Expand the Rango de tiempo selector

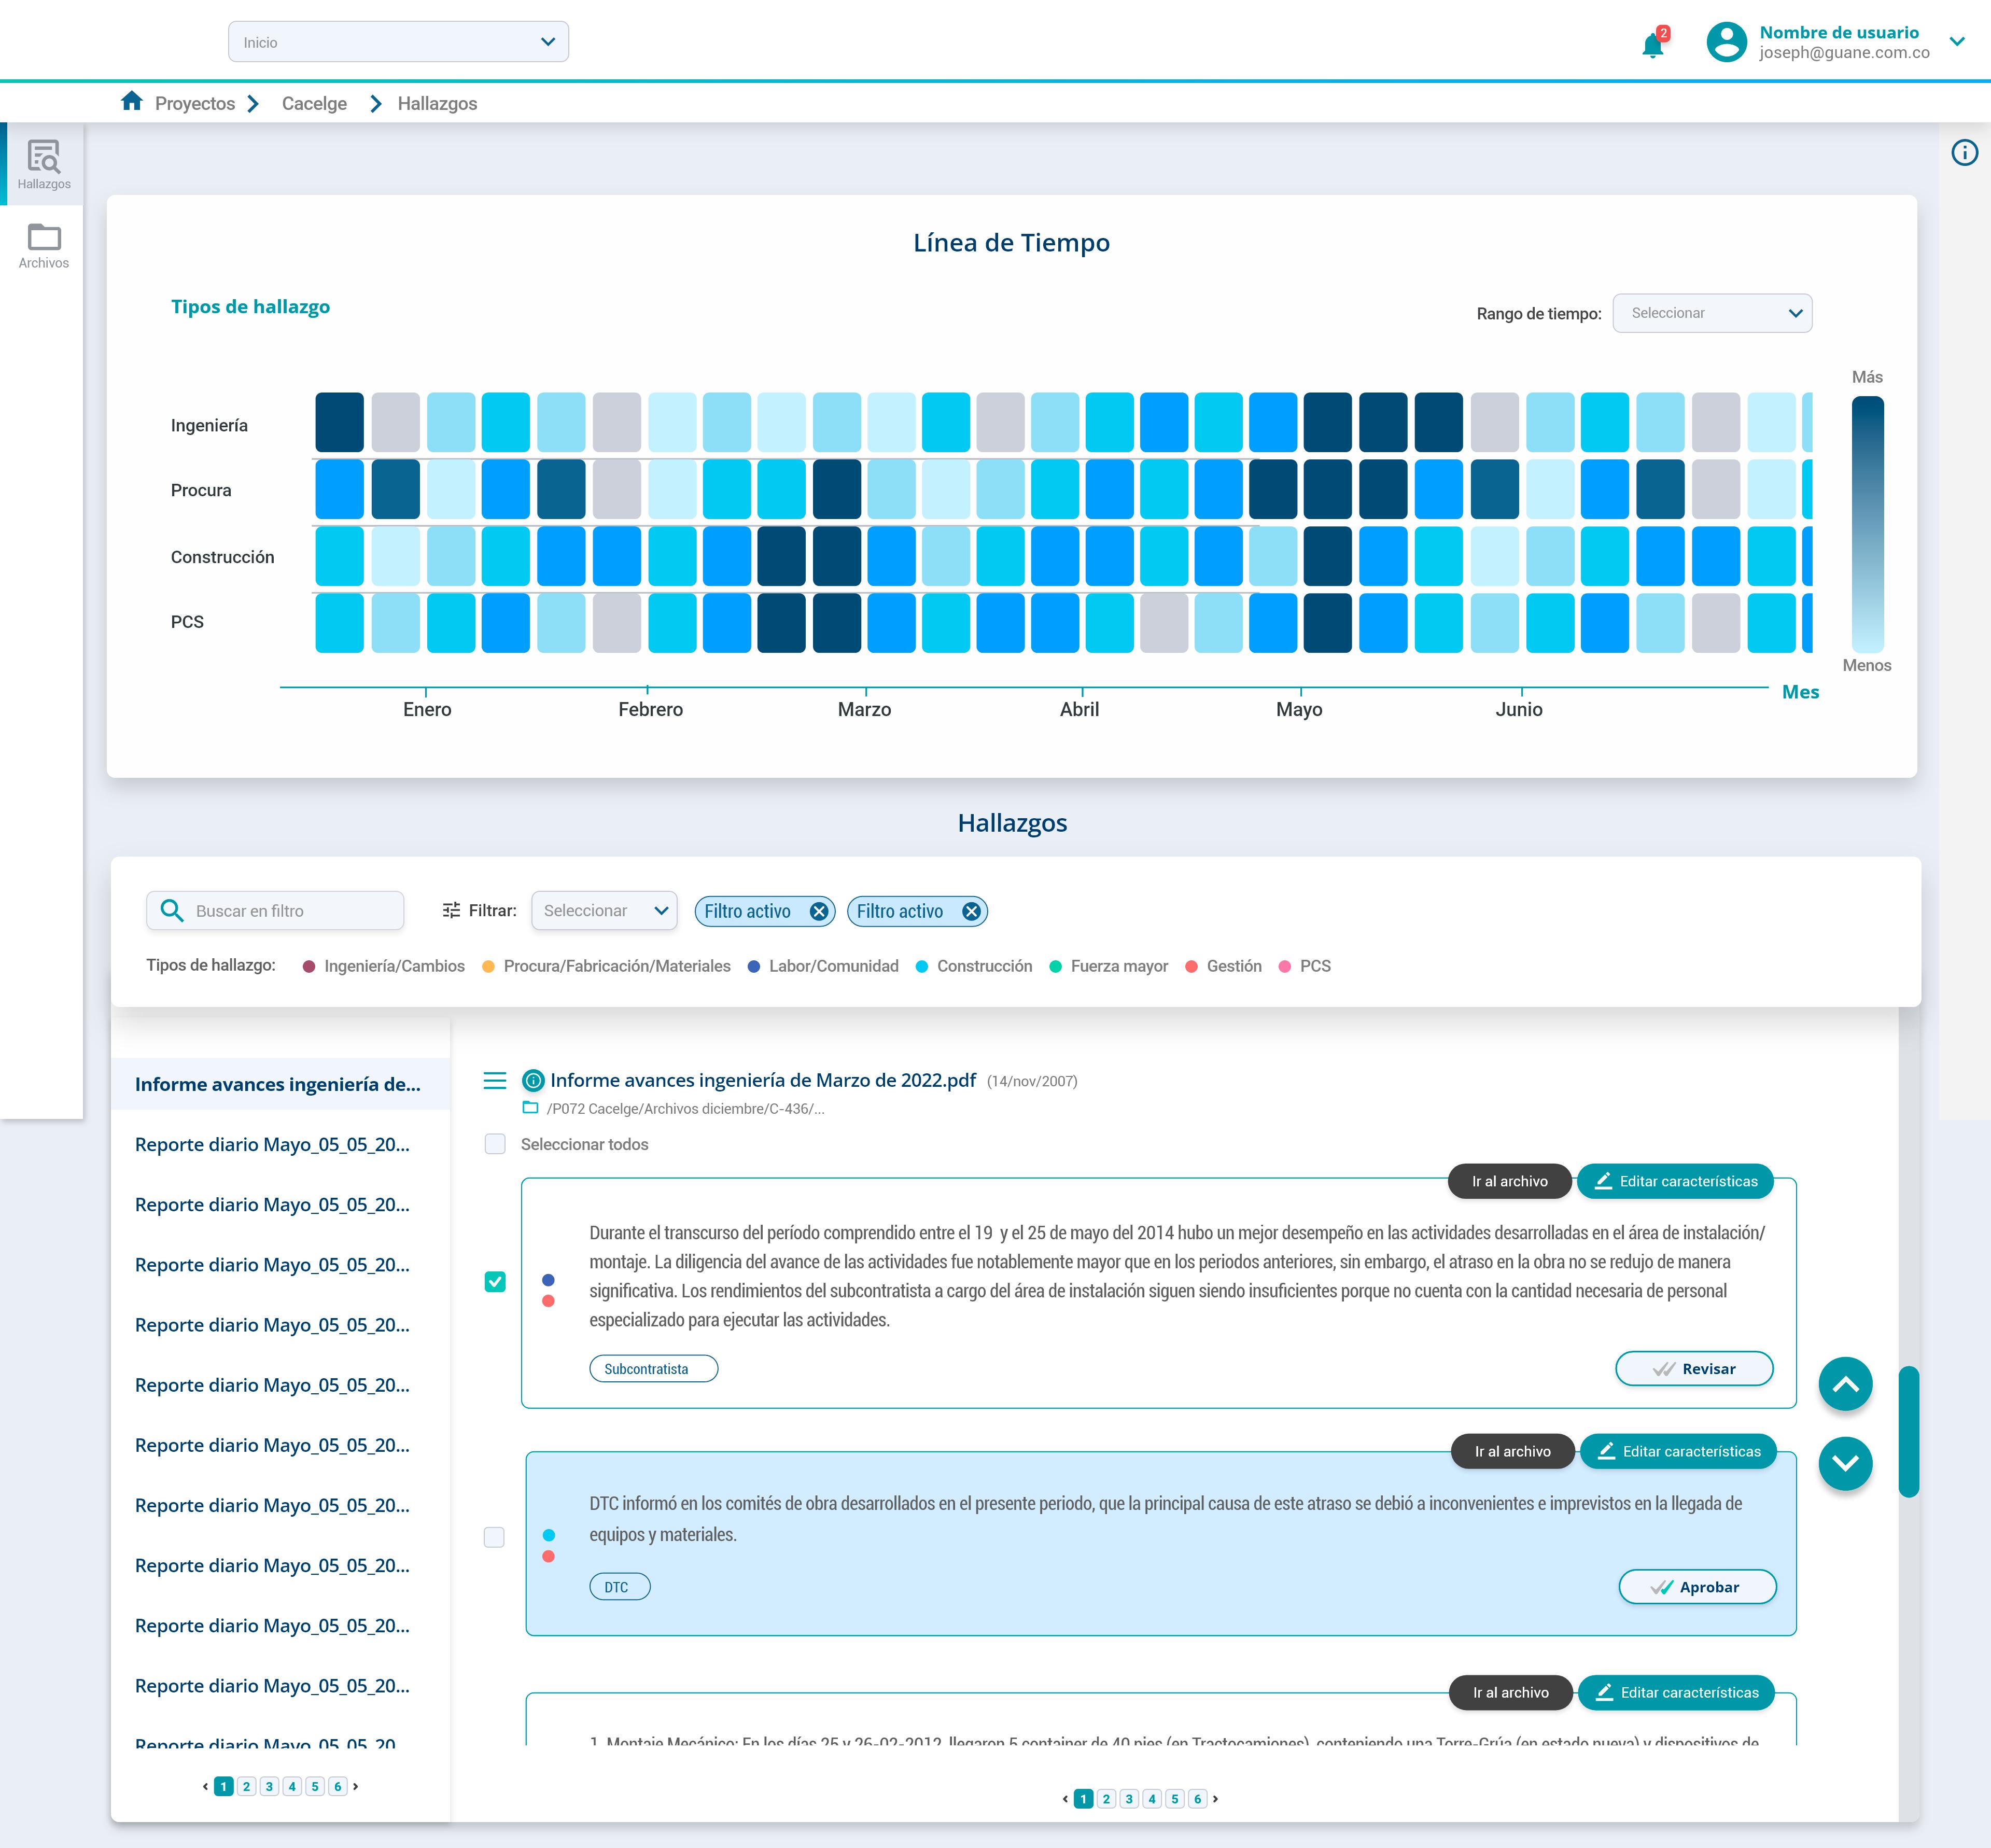tap(1712, 313)
